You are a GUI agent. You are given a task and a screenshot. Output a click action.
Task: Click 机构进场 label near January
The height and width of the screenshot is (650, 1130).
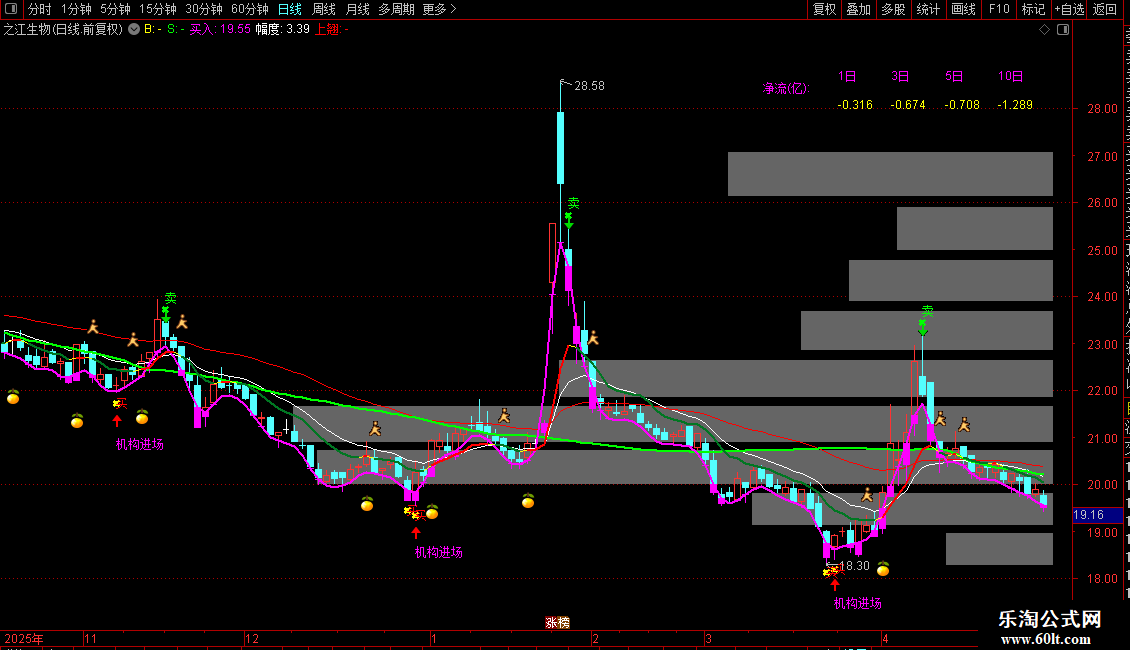pos(438,552)
